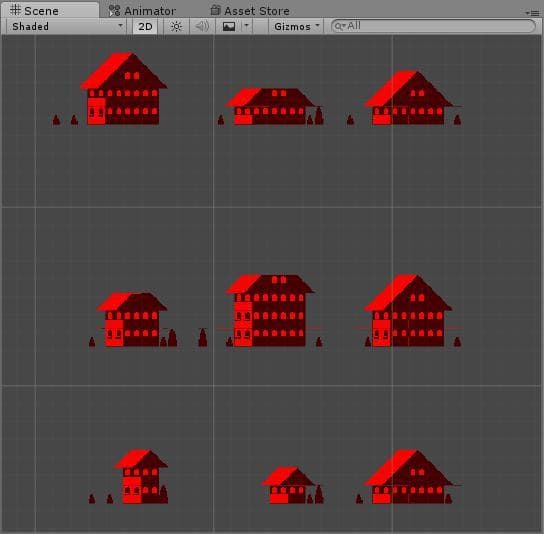Open the Shaded draw mode dropdown
This screenshot has height=534, width=544.
66,26
